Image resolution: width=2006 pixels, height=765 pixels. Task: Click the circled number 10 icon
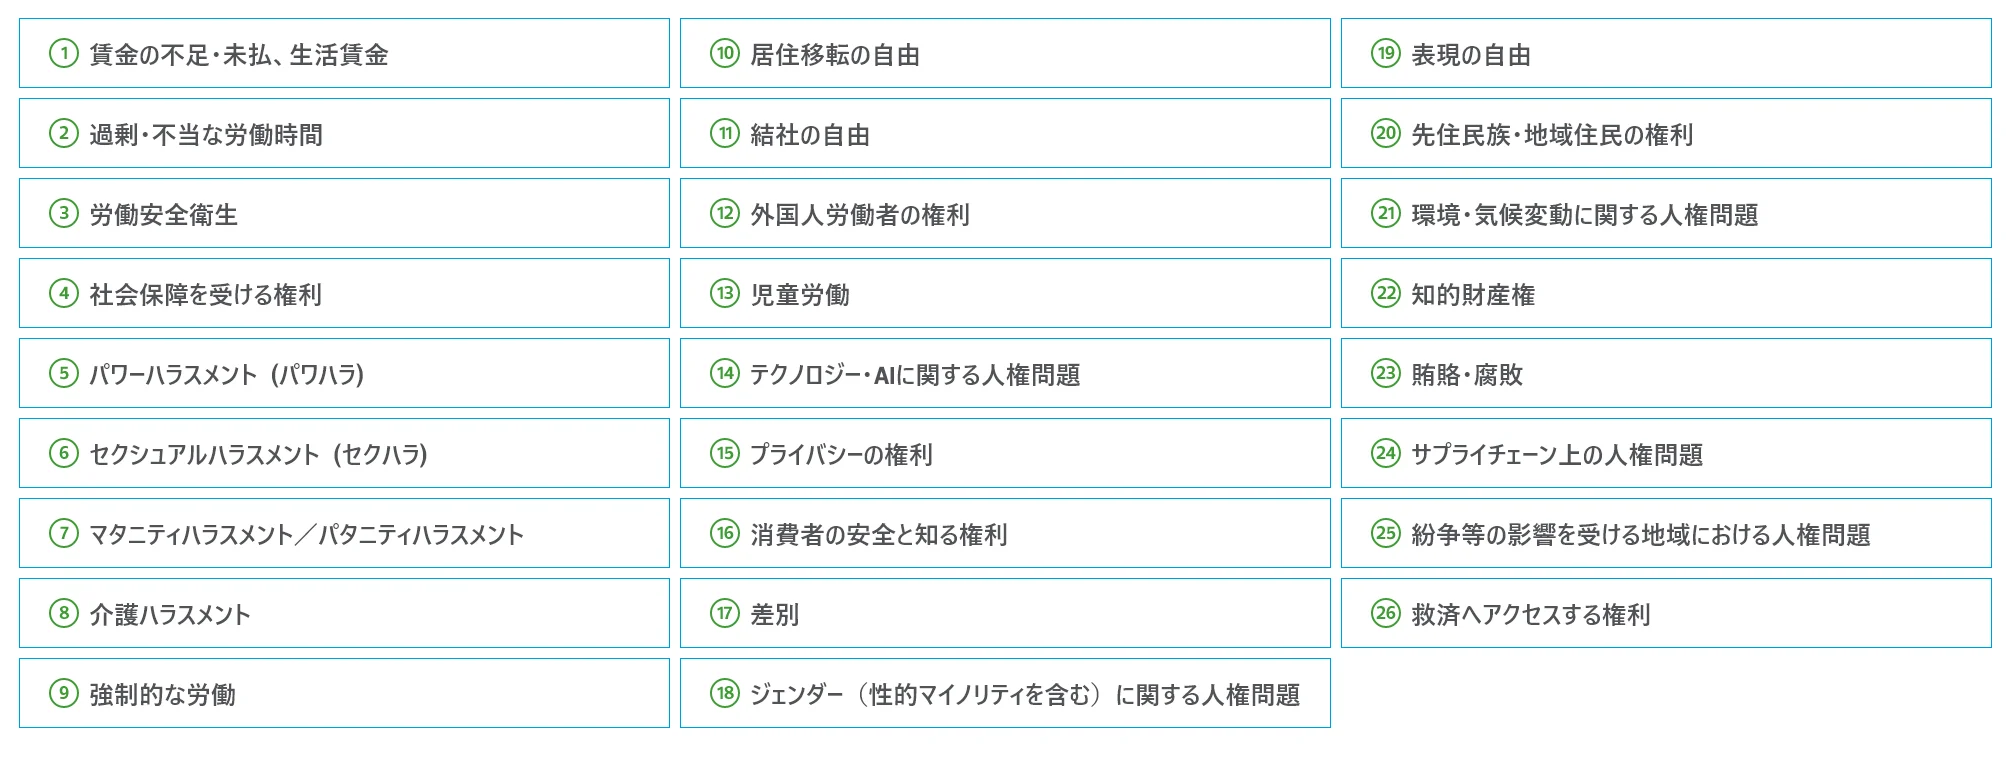725,53
